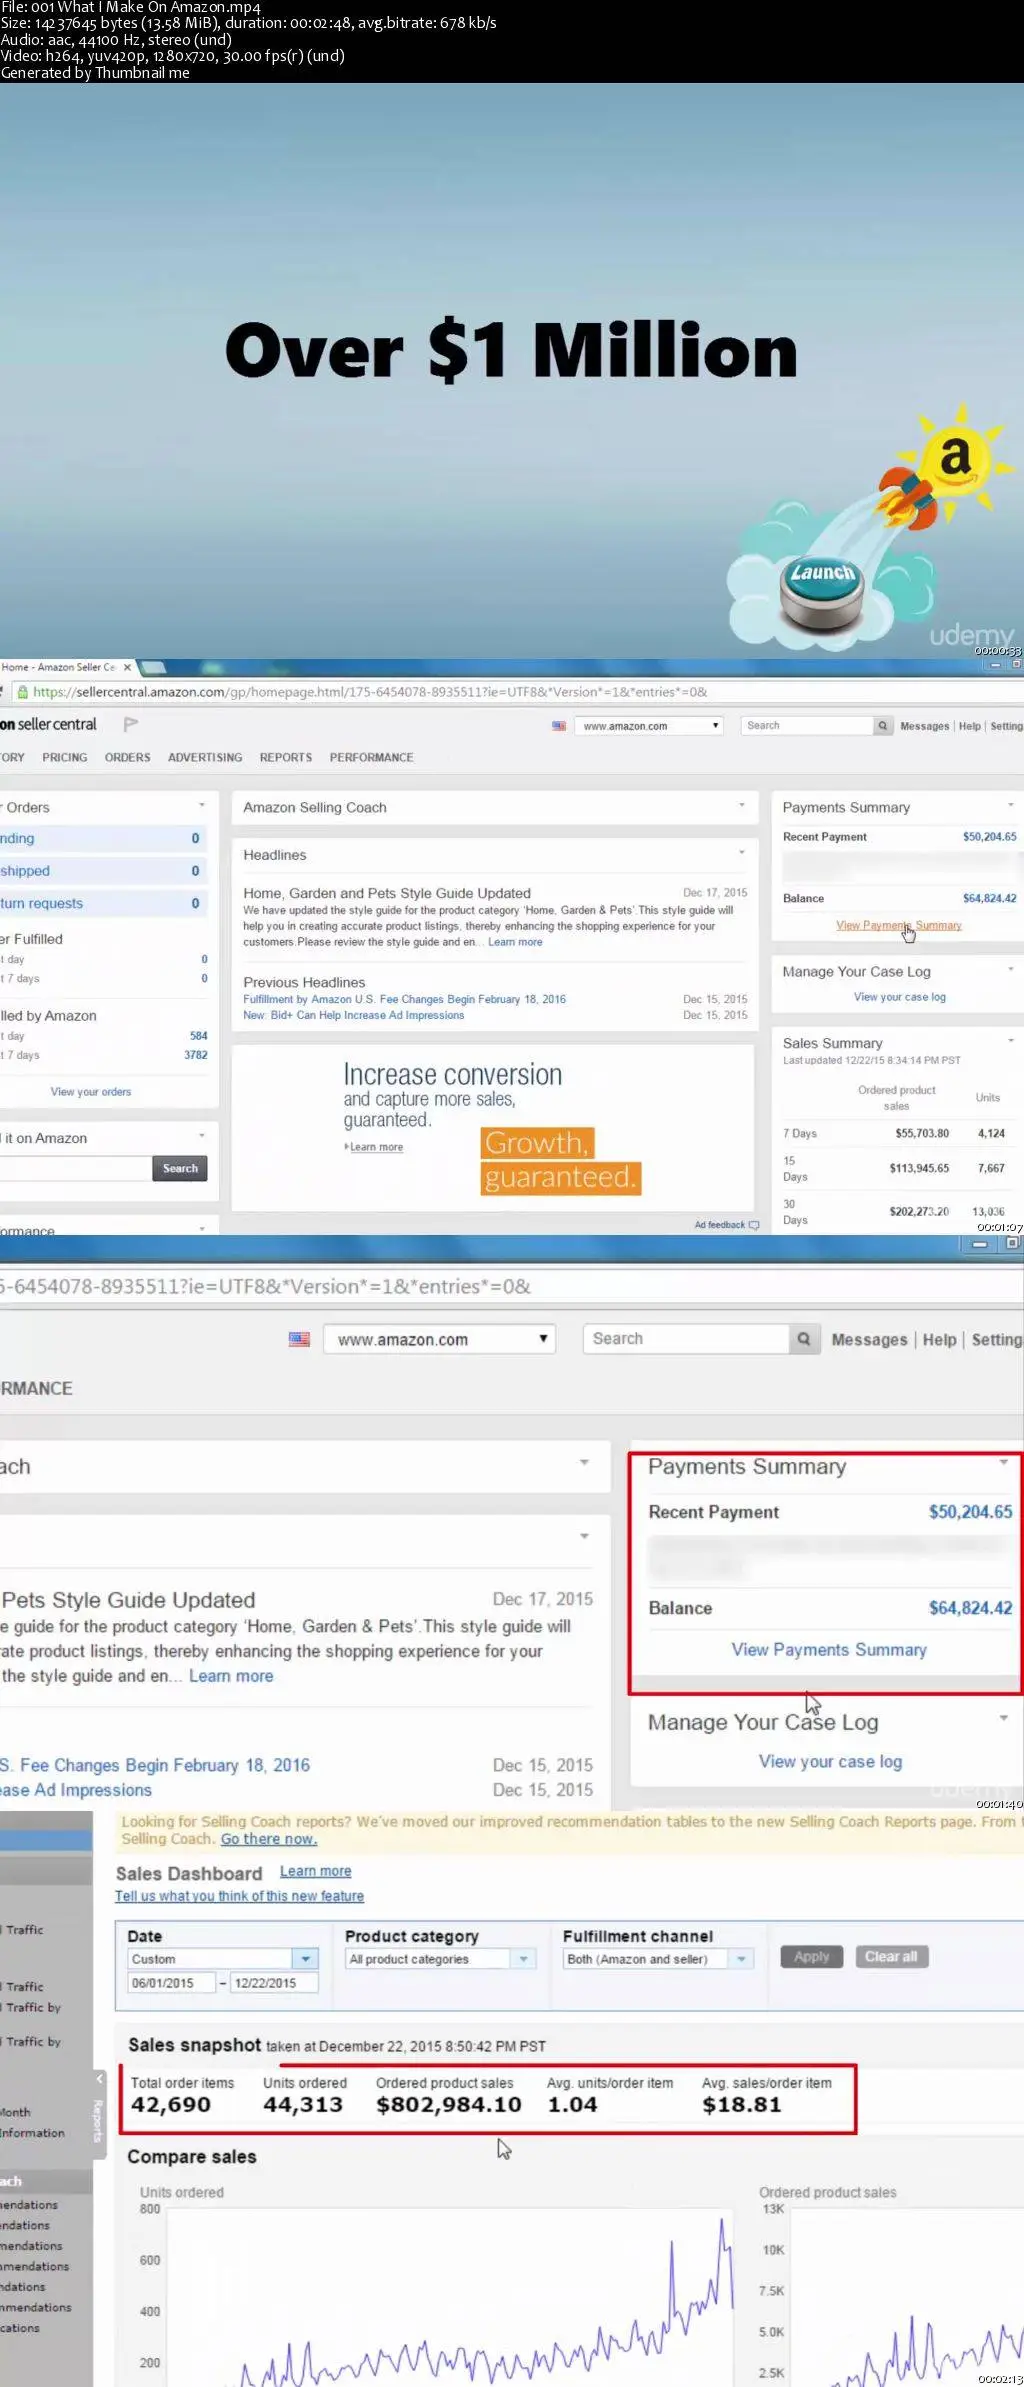Screen dimensions: 1024x2387
Task: Open the 'View your orders' link
Action: click(91, 1092)
